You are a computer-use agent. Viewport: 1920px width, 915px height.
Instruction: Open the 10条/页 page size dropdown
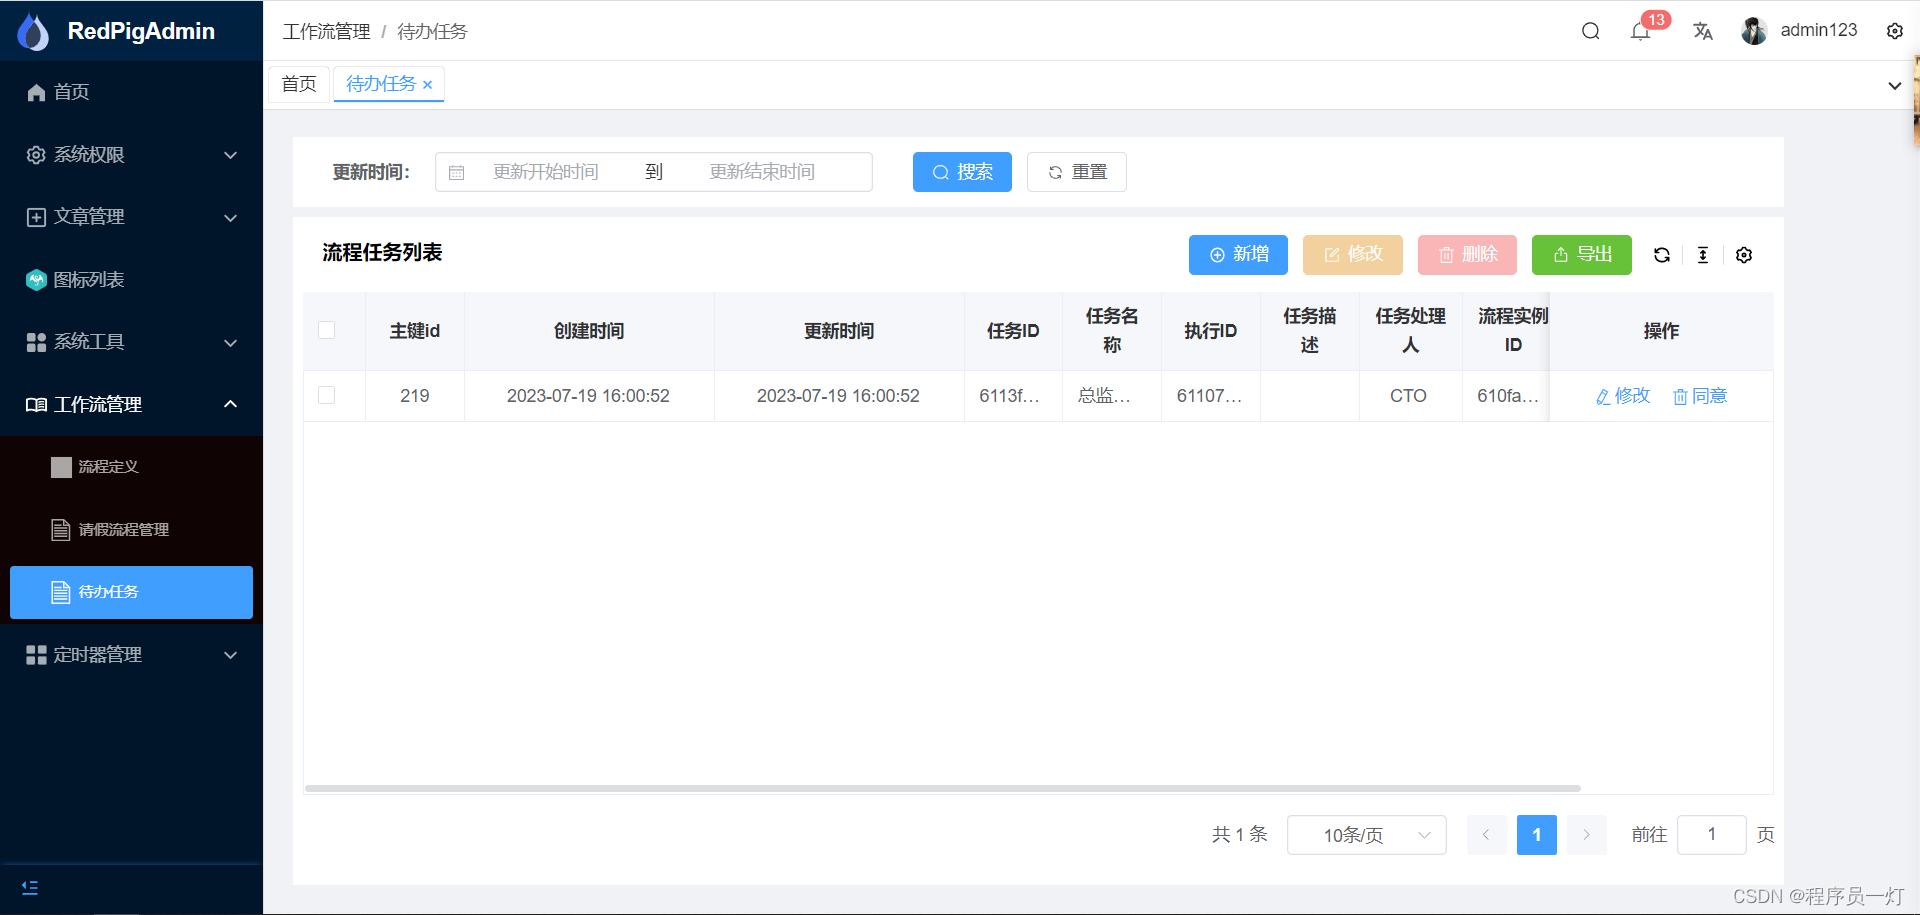[1366, 835]
